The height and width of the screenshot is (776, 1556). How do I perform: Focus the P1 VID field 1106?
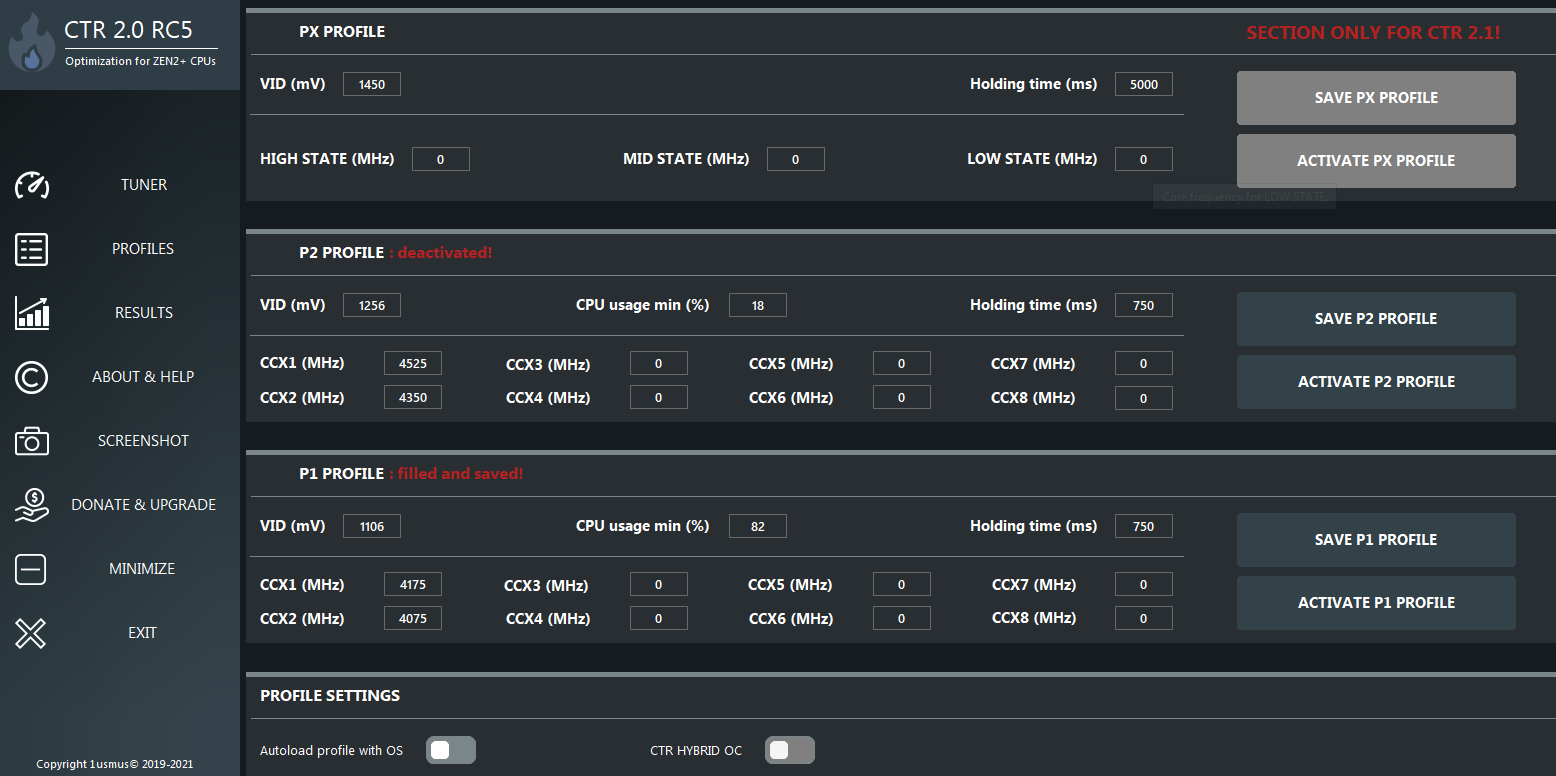pyautogui.click(x=372, y=527)
